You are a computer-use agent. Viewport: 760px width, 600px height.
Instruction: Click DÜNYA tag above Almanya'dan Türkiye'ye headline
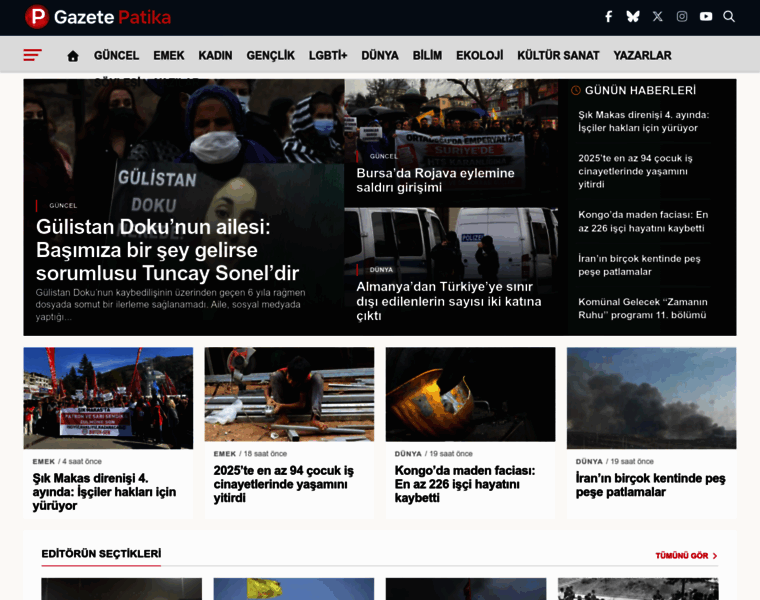click(381, 269)
